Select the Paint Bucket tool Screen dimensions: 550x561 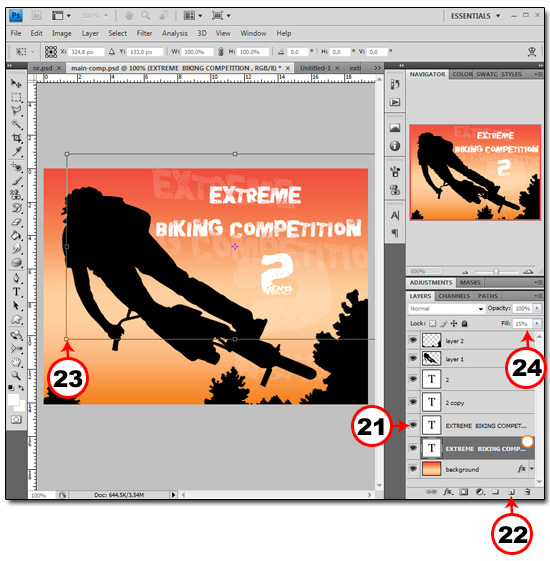point(16,235)
